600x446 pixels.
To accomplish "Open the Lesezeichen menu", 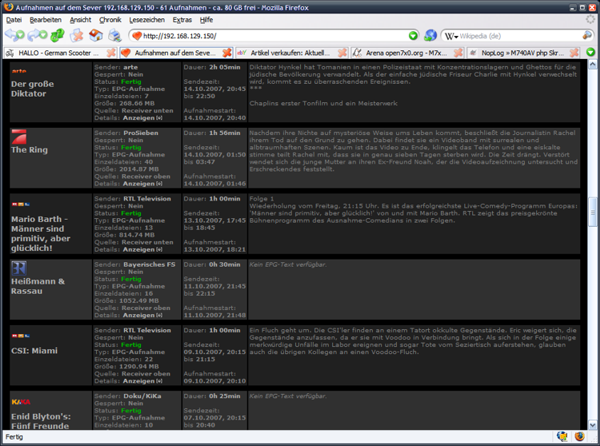I will click(x=147, y=20).
